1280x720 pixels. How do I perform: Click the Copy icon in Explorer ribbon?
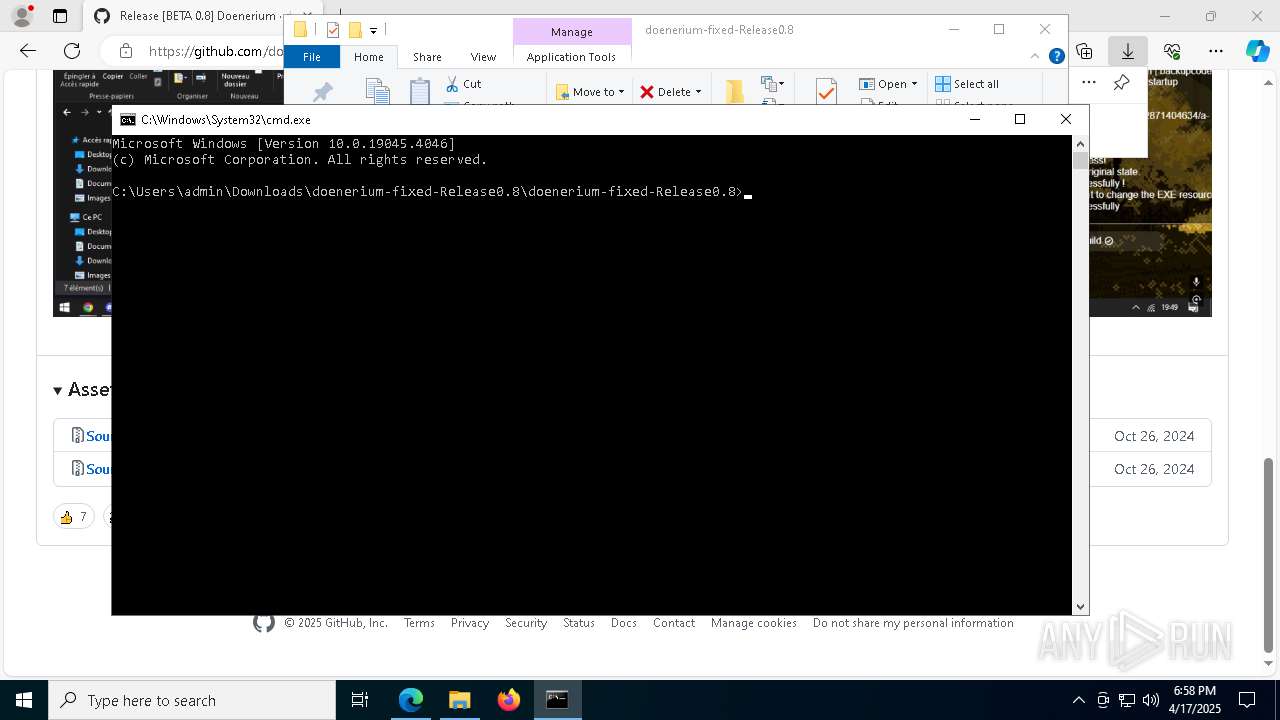(377, 91)
